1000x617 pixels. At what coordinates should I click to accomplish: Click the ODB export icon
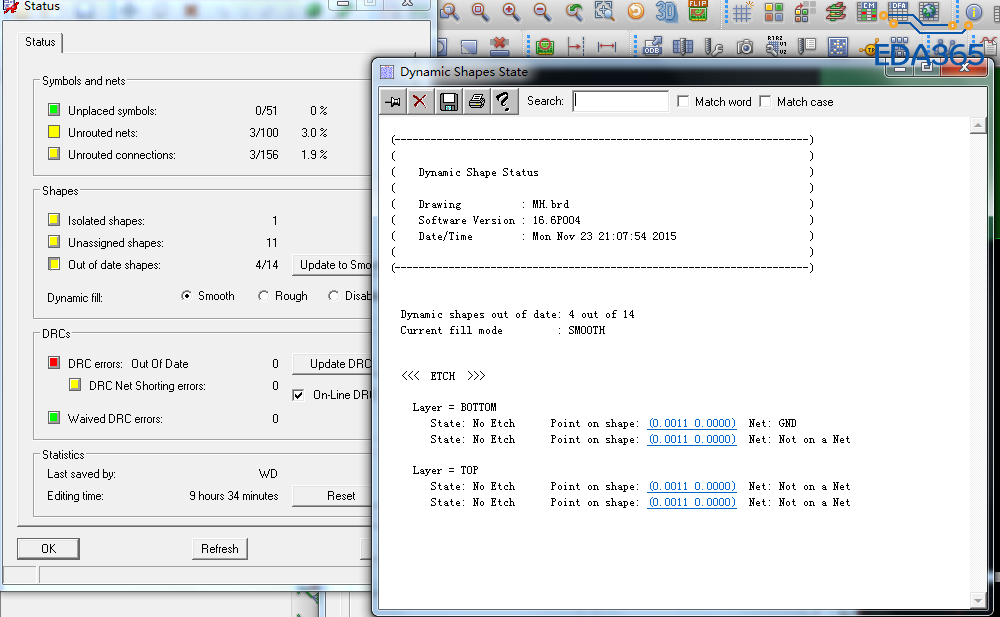pos(653,47)
